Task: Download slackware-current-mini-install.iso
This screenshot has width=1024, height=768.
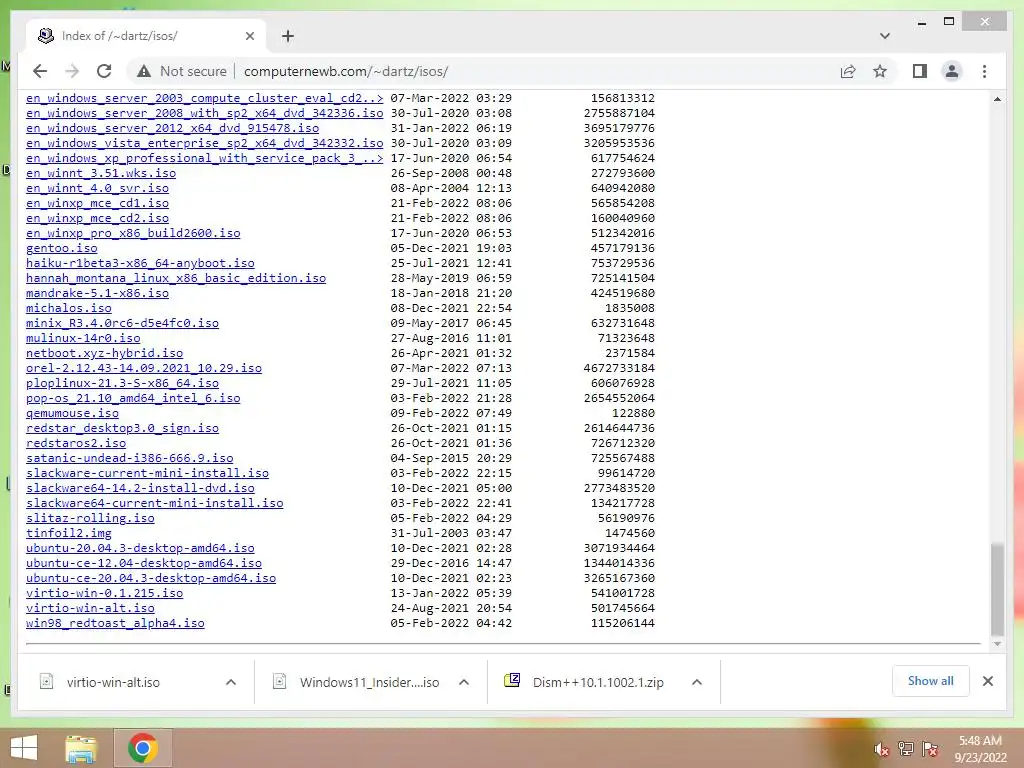Action: coord(147,473)
